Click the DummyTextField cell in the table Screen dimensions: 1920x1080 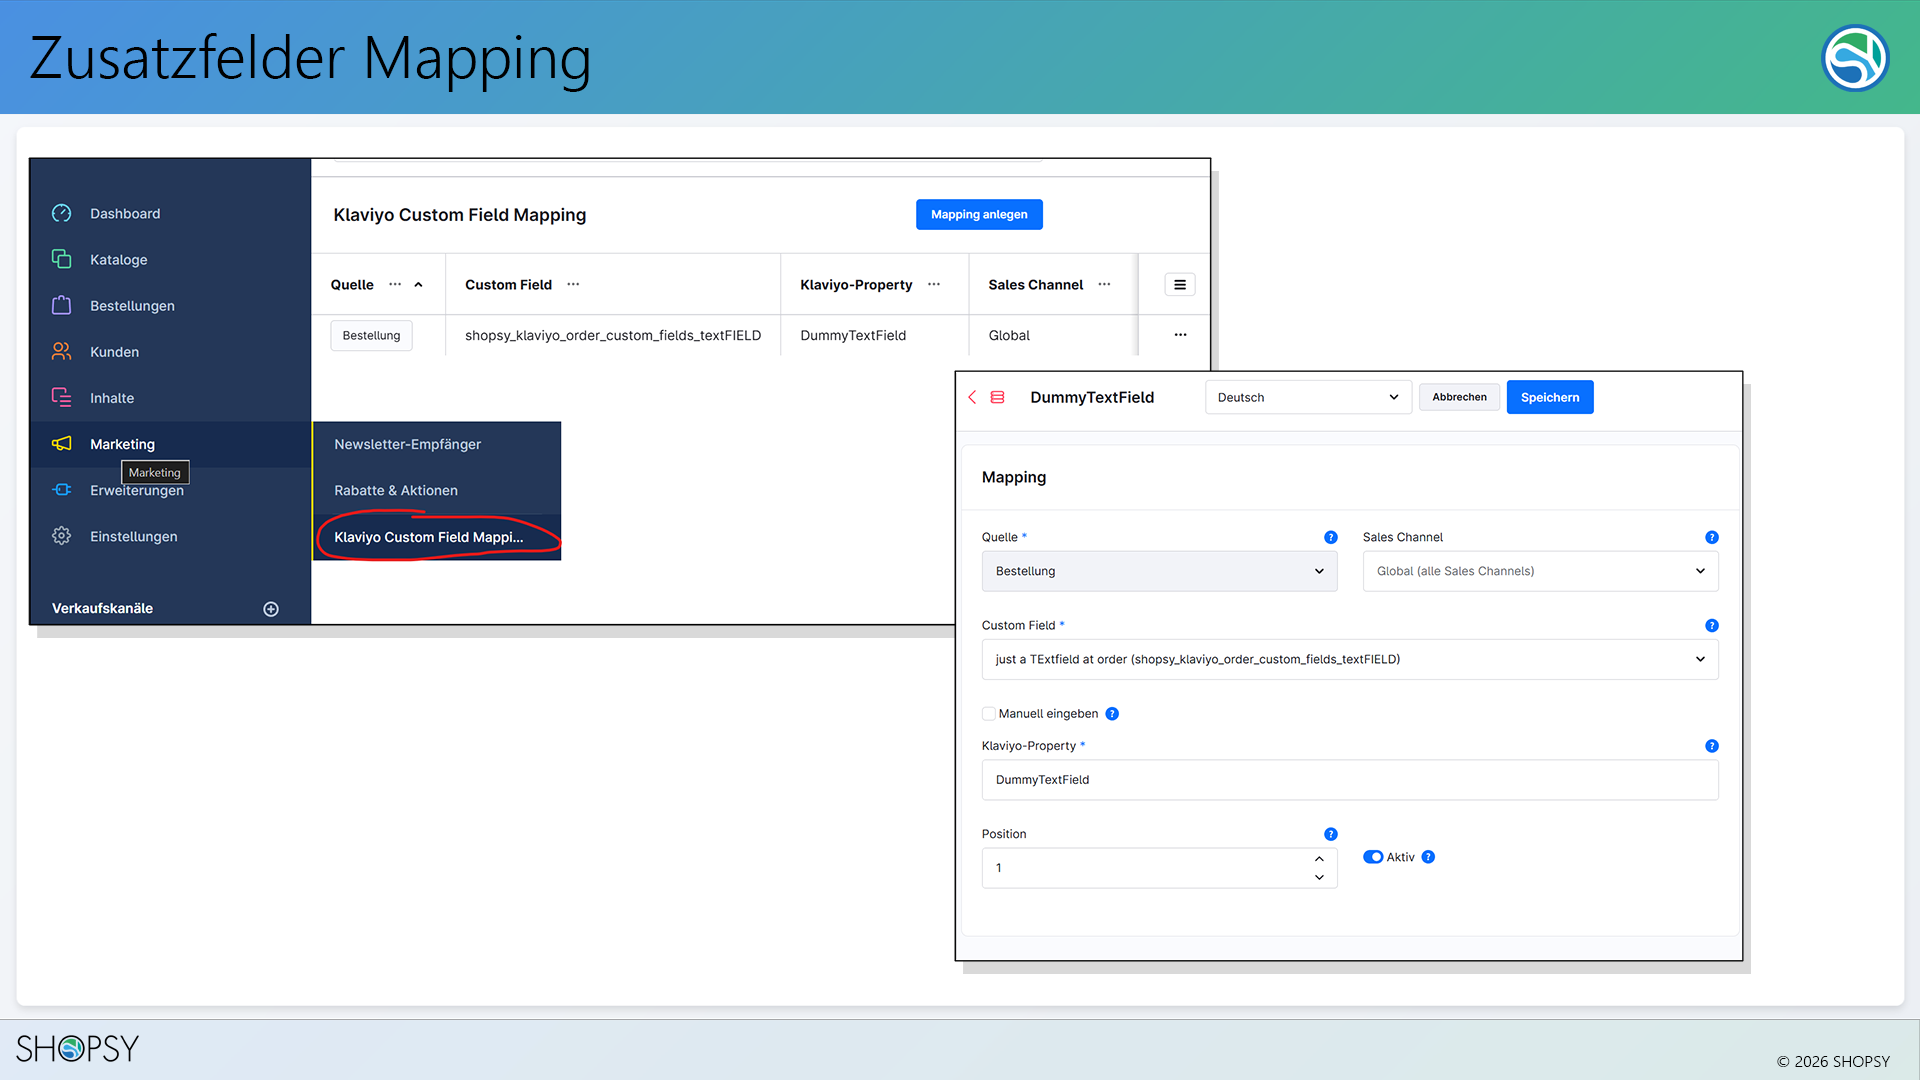[x=853, y=335]
